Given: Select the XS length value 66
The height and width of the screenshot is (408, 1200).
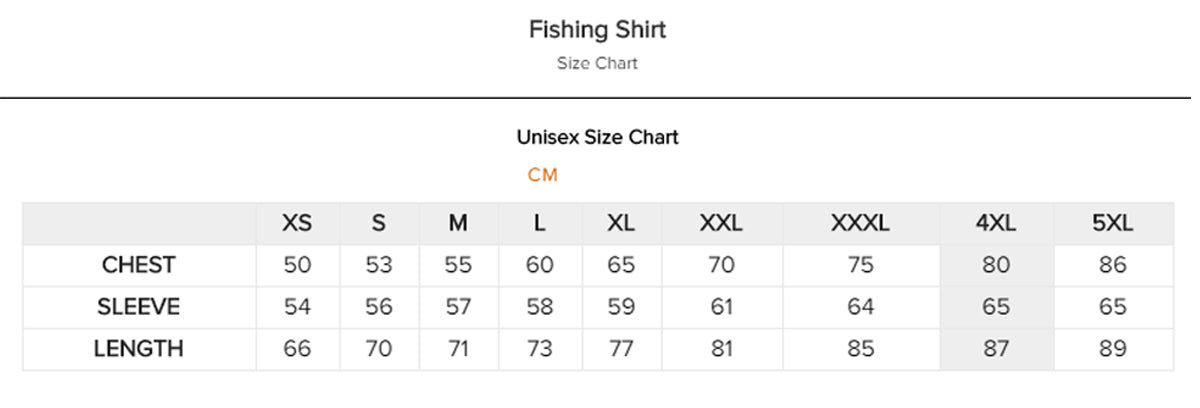Looking at the screenshot, I should pos(297,349).
